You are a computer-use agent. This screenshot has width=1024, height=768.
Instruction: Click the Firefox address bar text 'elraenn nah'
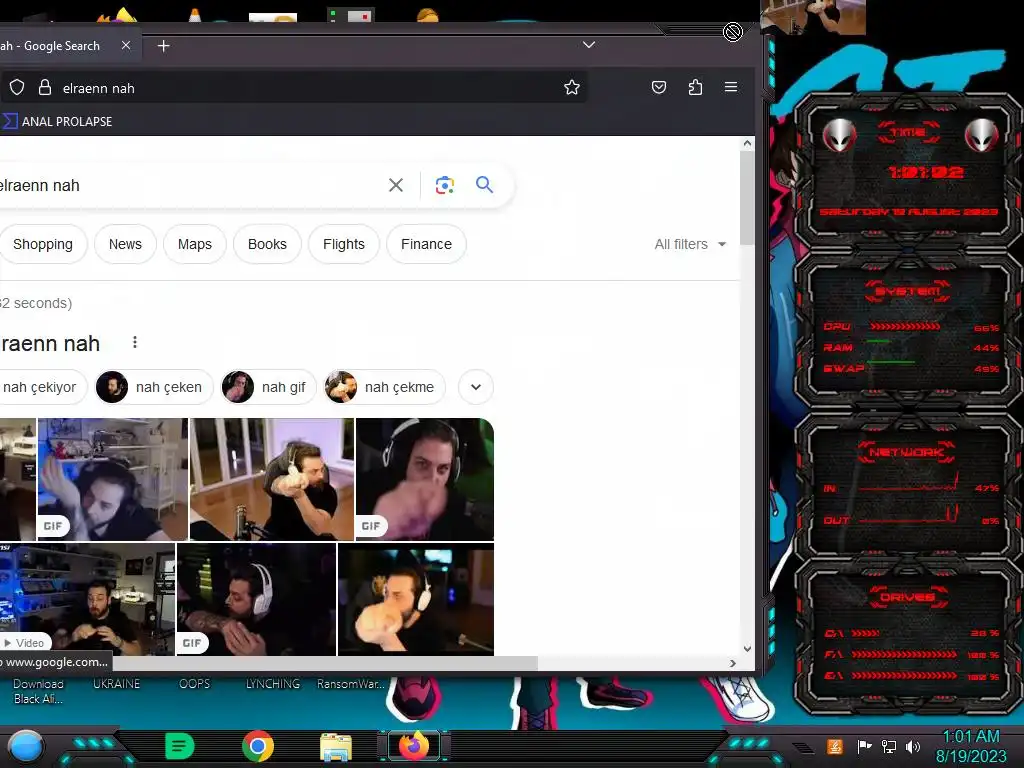tap(99, 88)
